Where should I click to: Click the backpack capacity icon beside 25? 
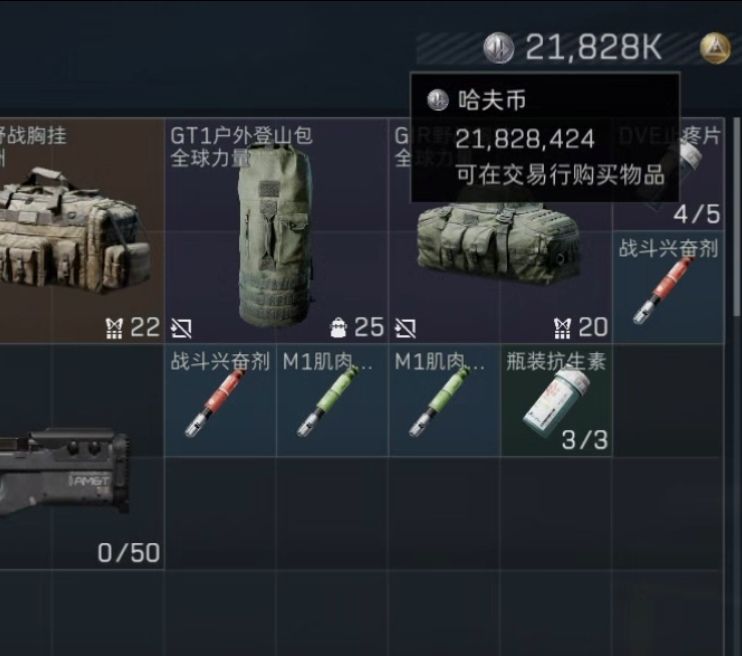[x=337, y=328]
